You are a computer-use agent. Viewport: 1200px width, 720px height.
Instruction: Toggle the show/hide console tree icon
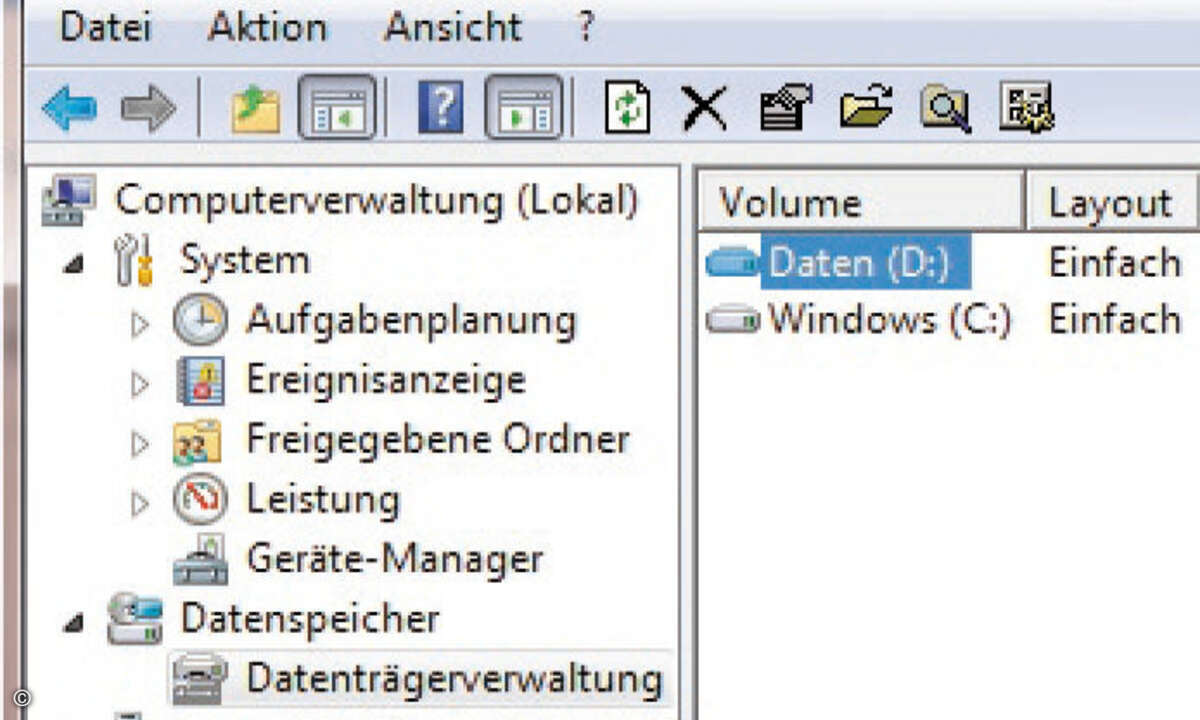pos(337,106)
